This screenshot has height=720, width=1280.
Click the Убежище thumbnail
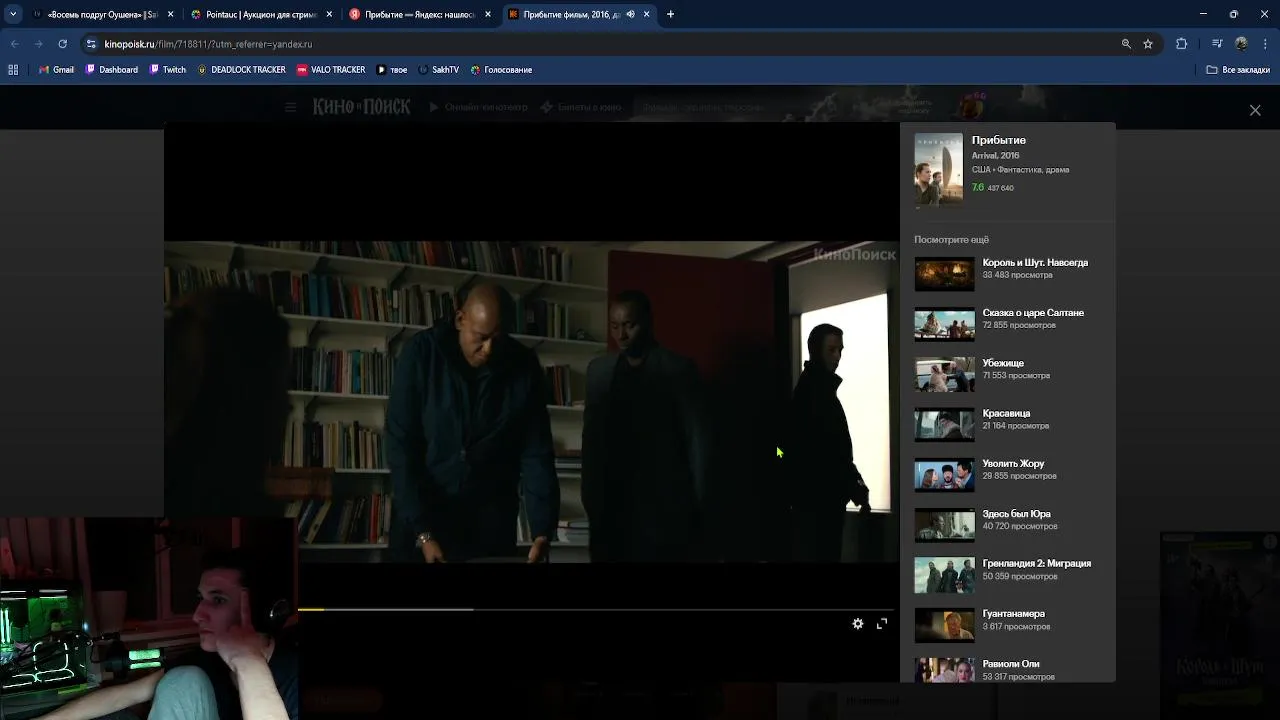(x=944, y=374)
